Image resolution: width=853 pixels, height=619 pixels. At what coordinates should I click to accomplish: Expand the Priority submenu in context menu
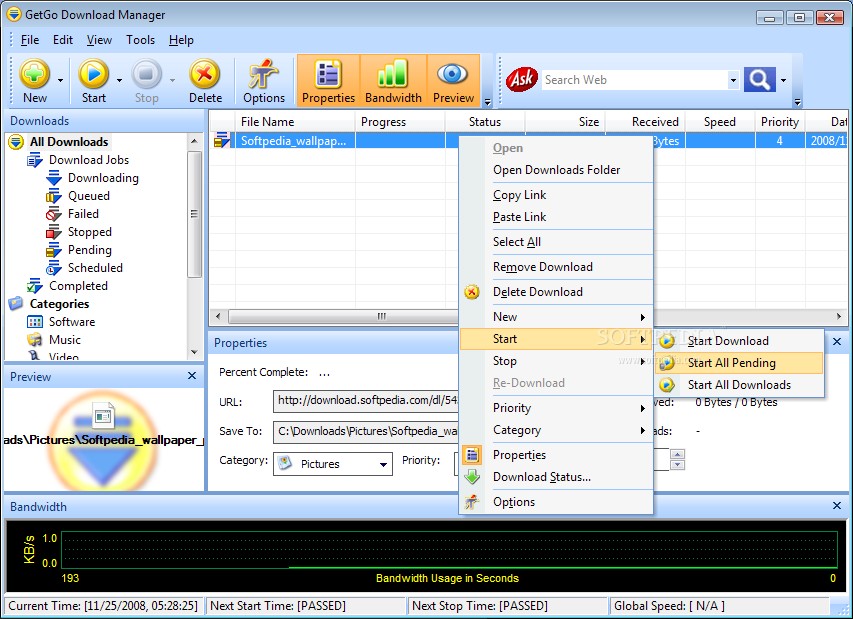(557, 407)
